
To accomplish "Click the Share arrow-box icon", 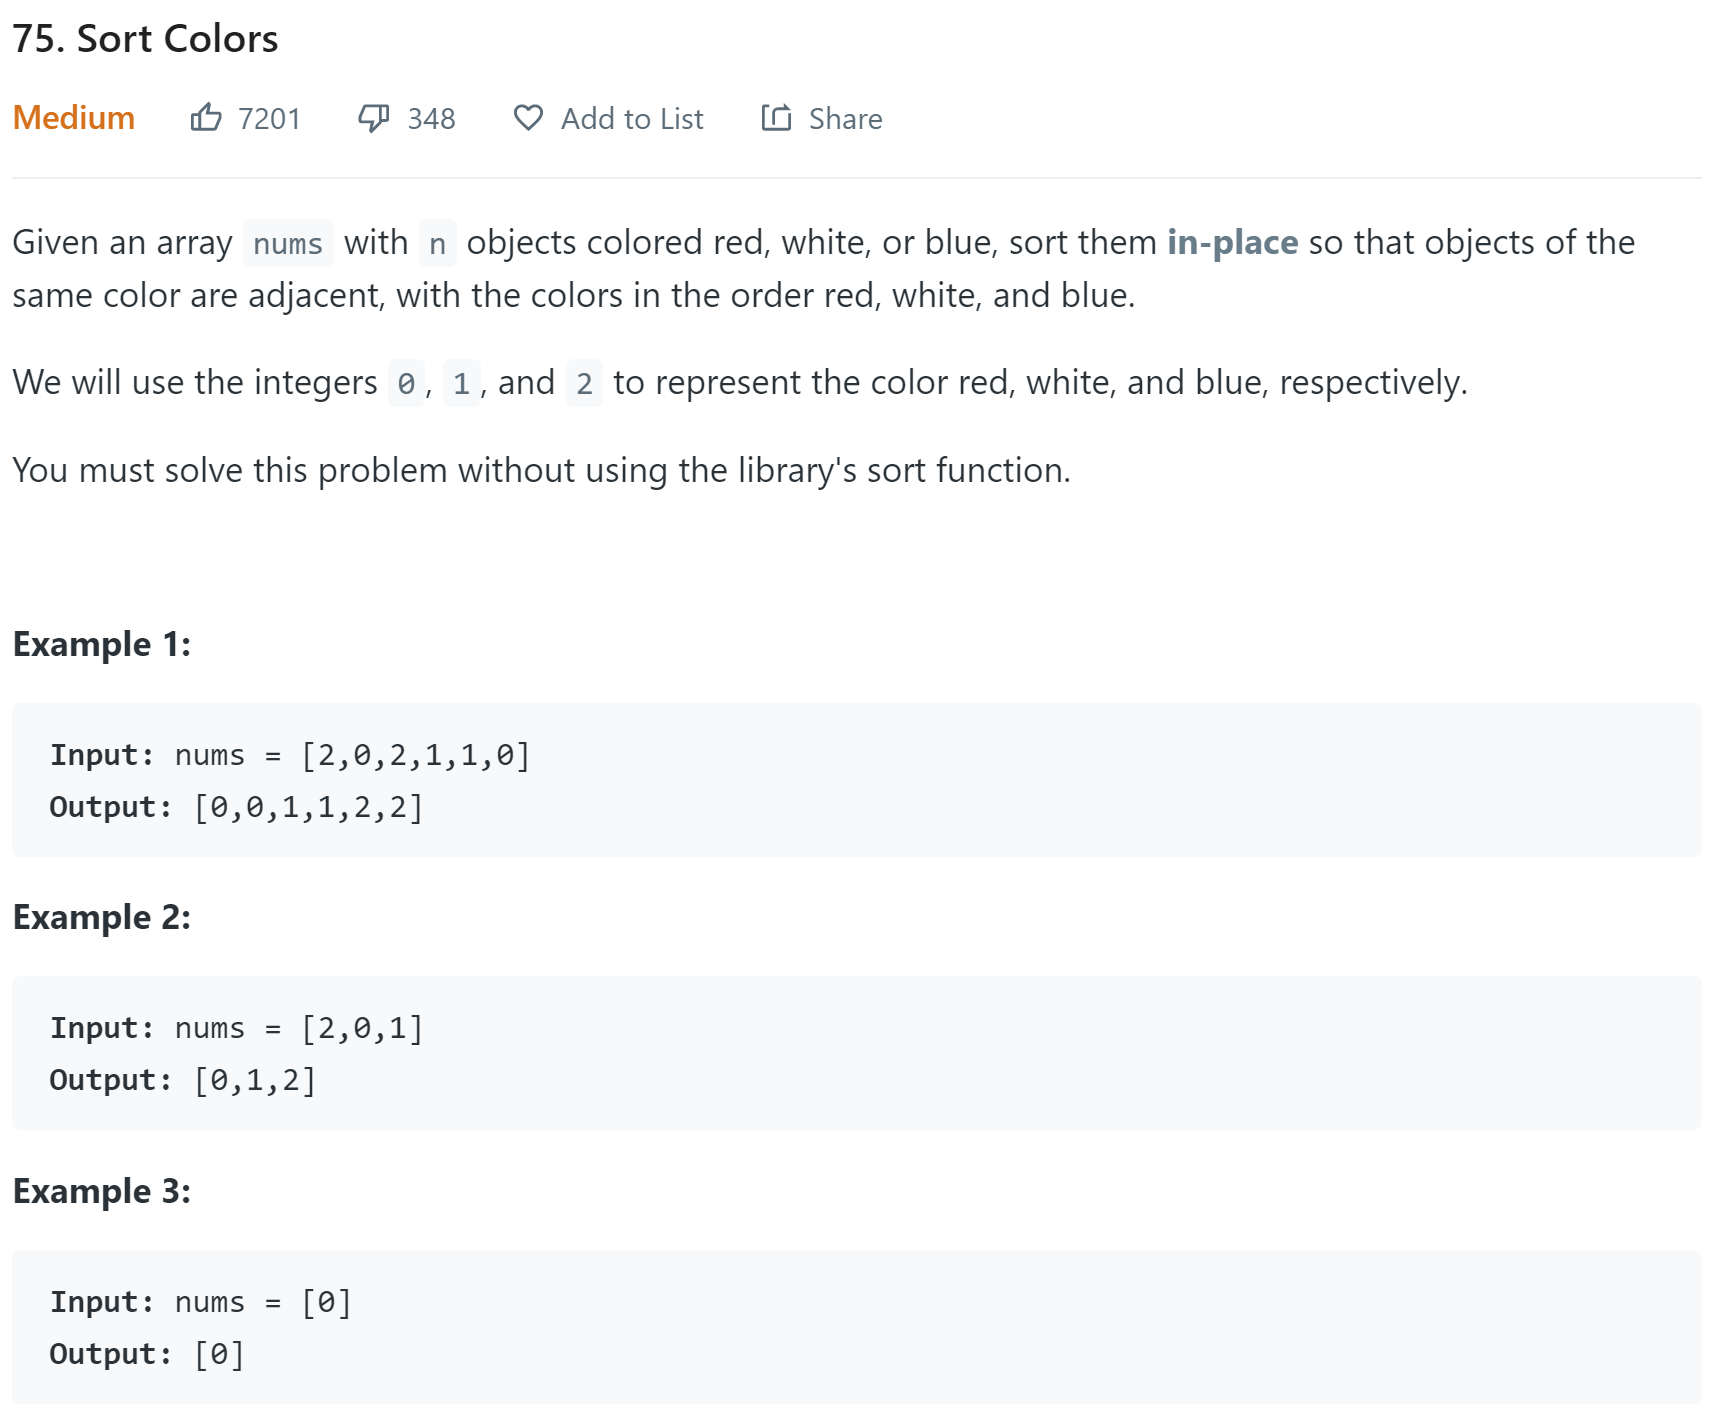I will point(776,118).
